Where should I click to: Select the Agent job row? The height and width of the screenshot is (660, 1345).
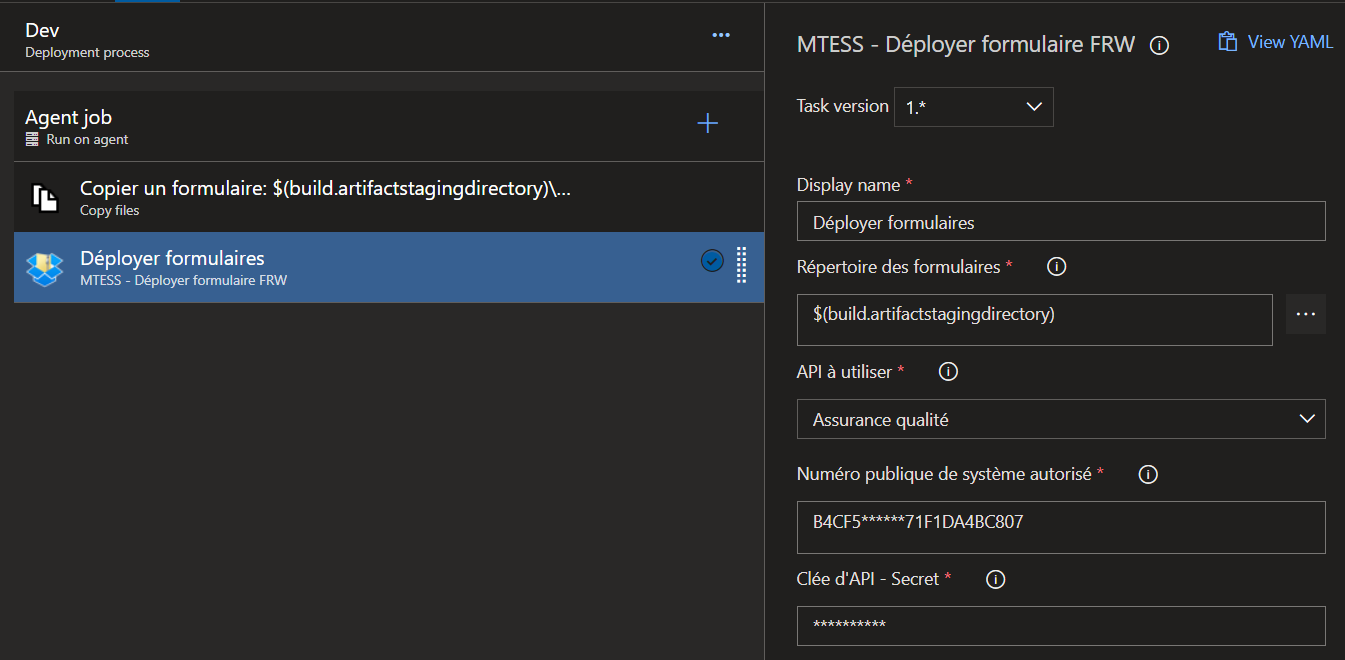pos(389,126)
